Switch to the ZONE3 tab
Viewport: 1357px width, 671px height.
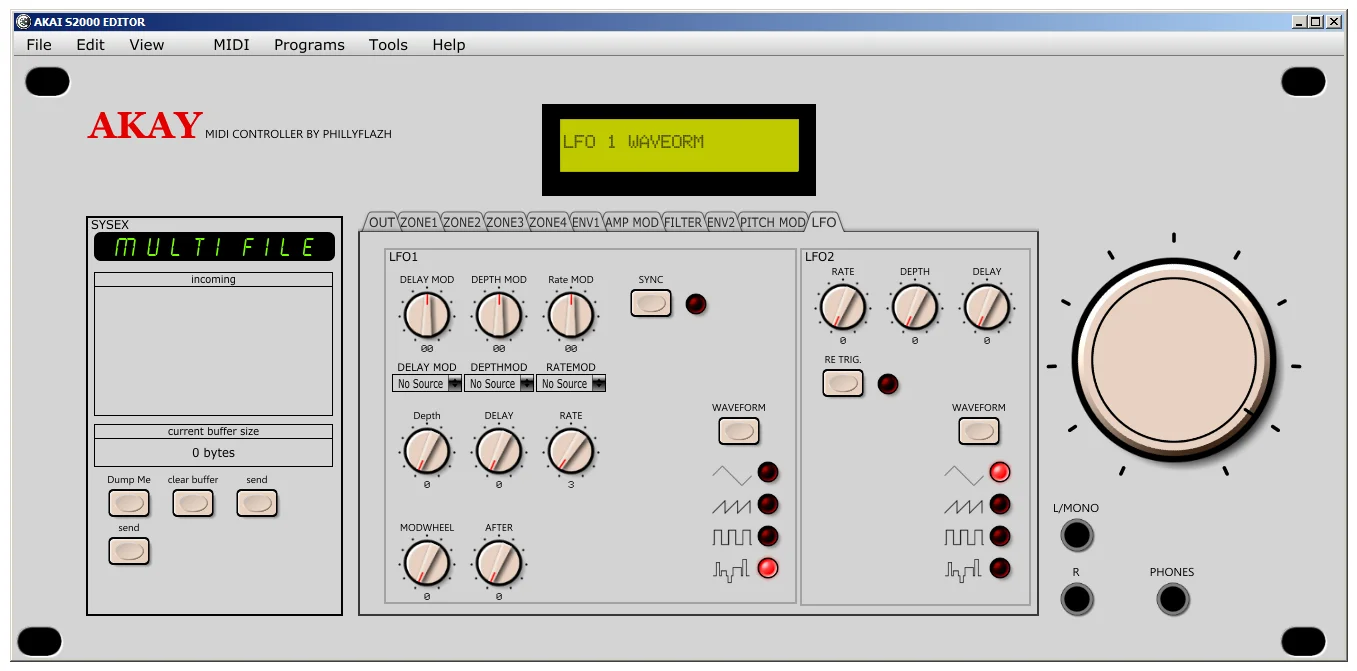(x=505, y=222)
